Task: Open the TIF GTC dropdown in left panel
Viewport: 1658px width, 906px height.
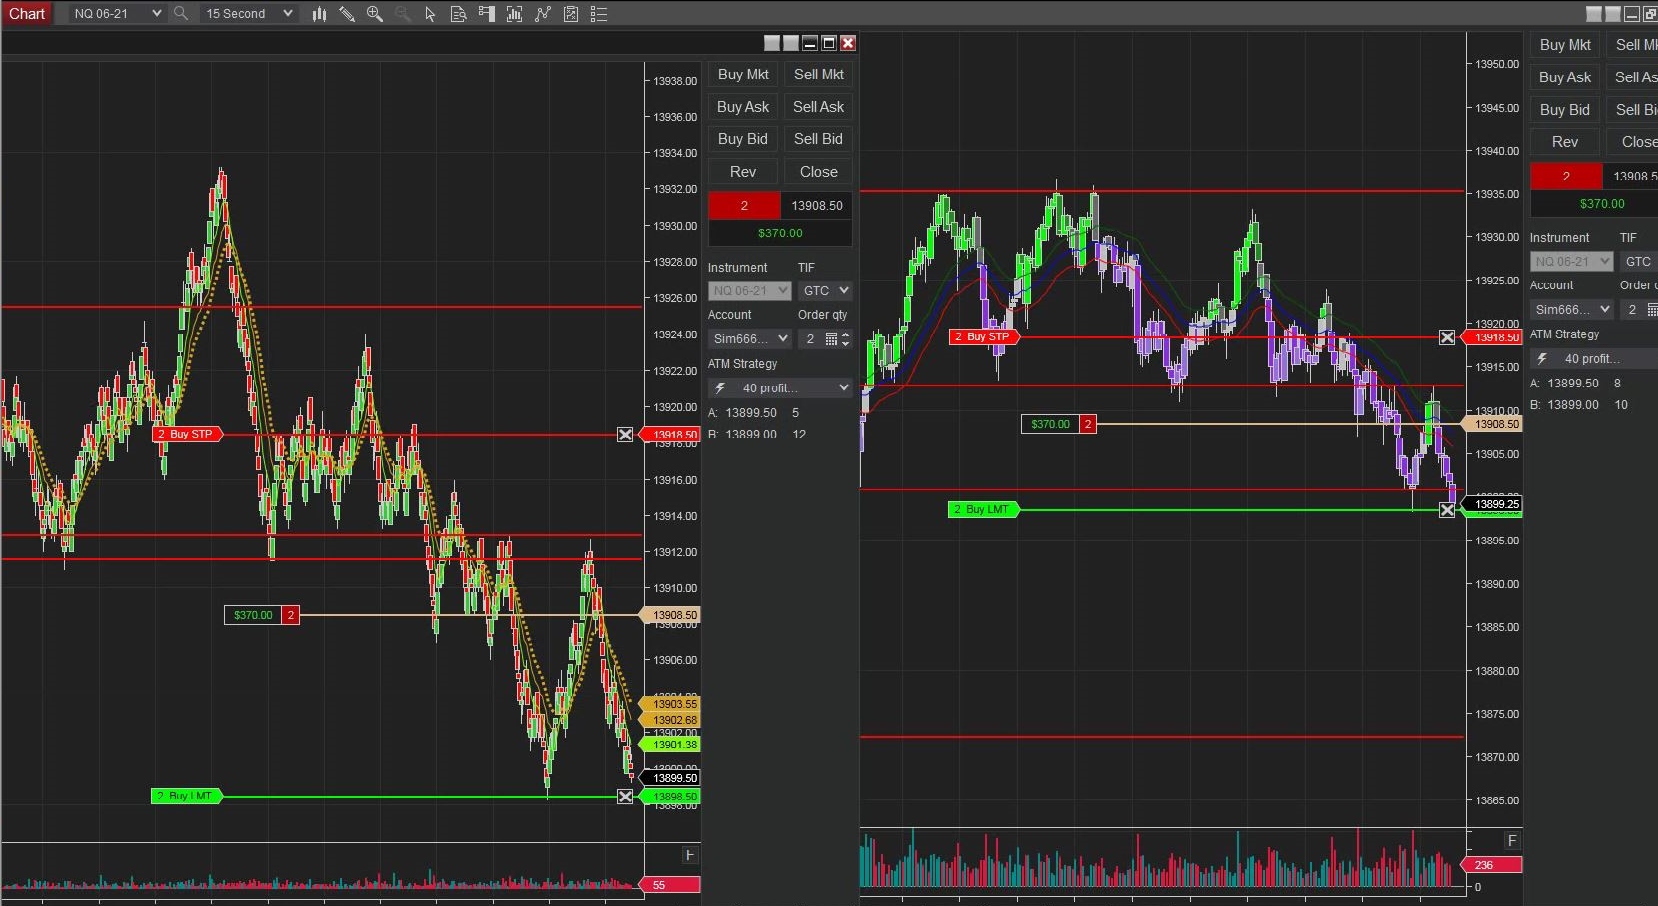Action: tap(825, 291)
